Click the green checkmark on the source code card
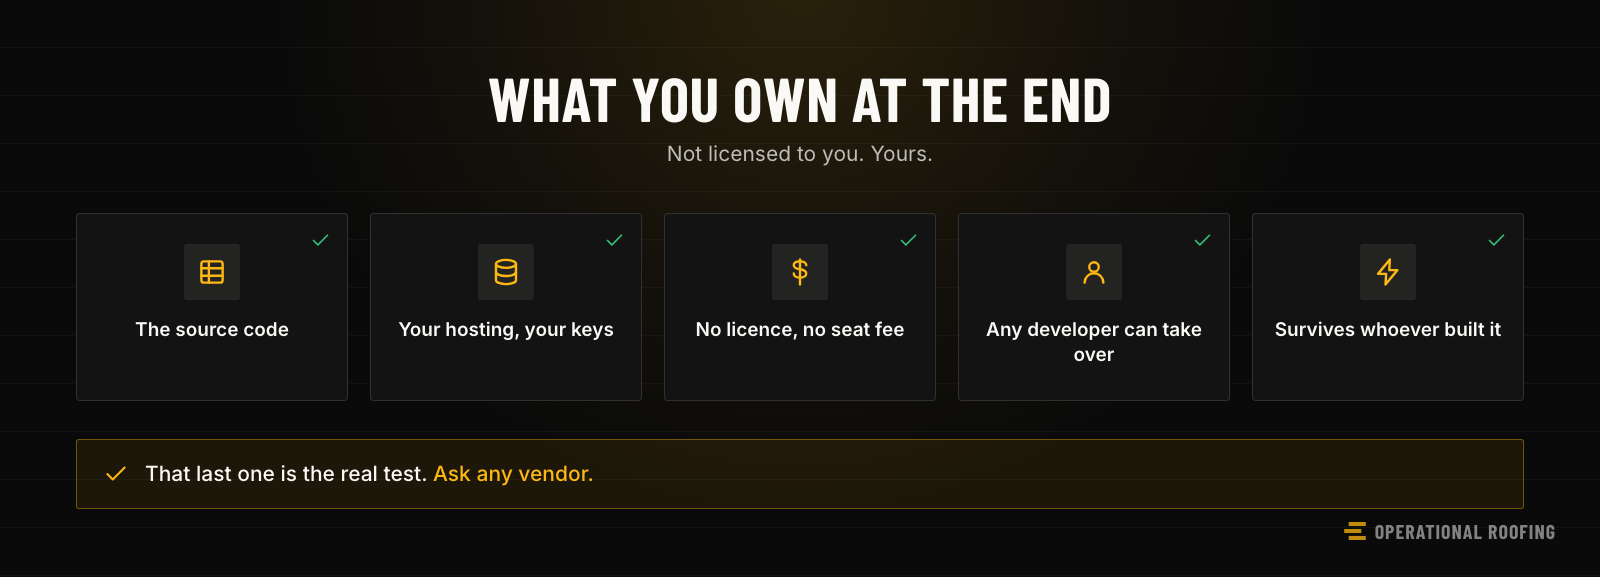 pos(320,240)
